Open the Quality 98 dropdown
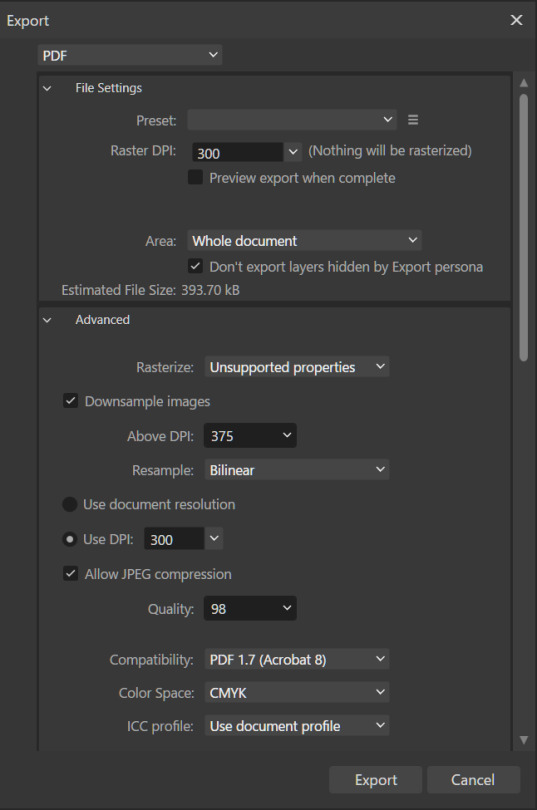 (x=250, y=609)
